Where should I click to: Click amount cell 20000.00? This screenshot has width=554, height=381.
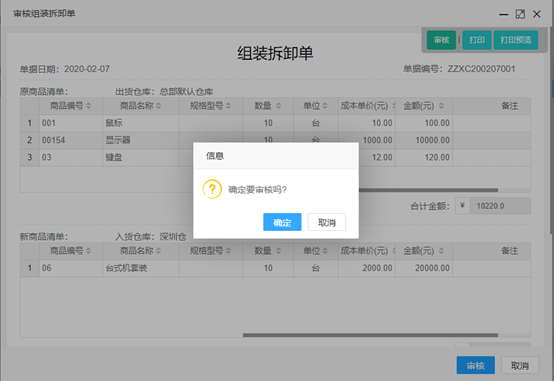pos(424,268)
